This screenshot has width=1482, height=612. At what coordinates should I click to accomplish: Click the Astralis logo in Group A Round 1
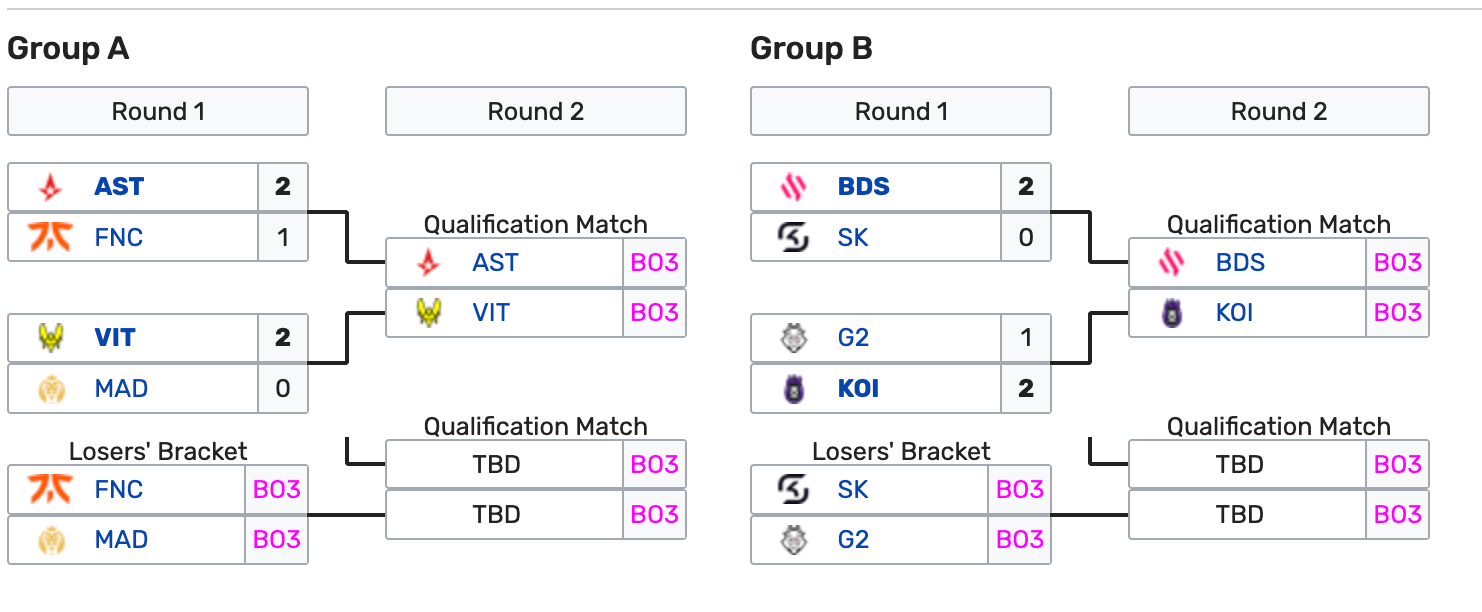tap(50, 187)
